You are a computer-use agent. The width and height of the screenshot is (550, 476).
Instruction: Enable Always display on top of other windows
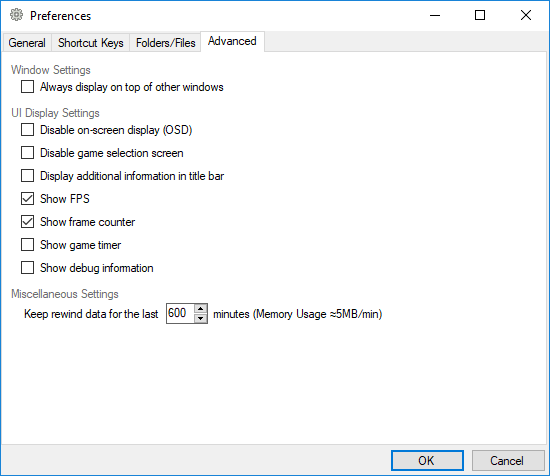click(27, 87)
